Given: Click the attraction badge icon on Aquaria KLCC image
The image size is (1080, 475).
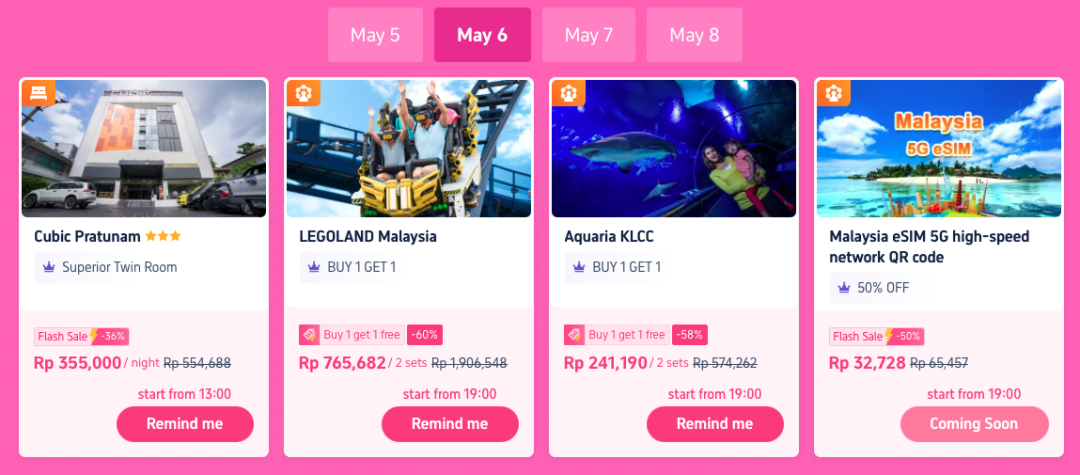Looking at the screenshot, I should click(x=569, y=93).
